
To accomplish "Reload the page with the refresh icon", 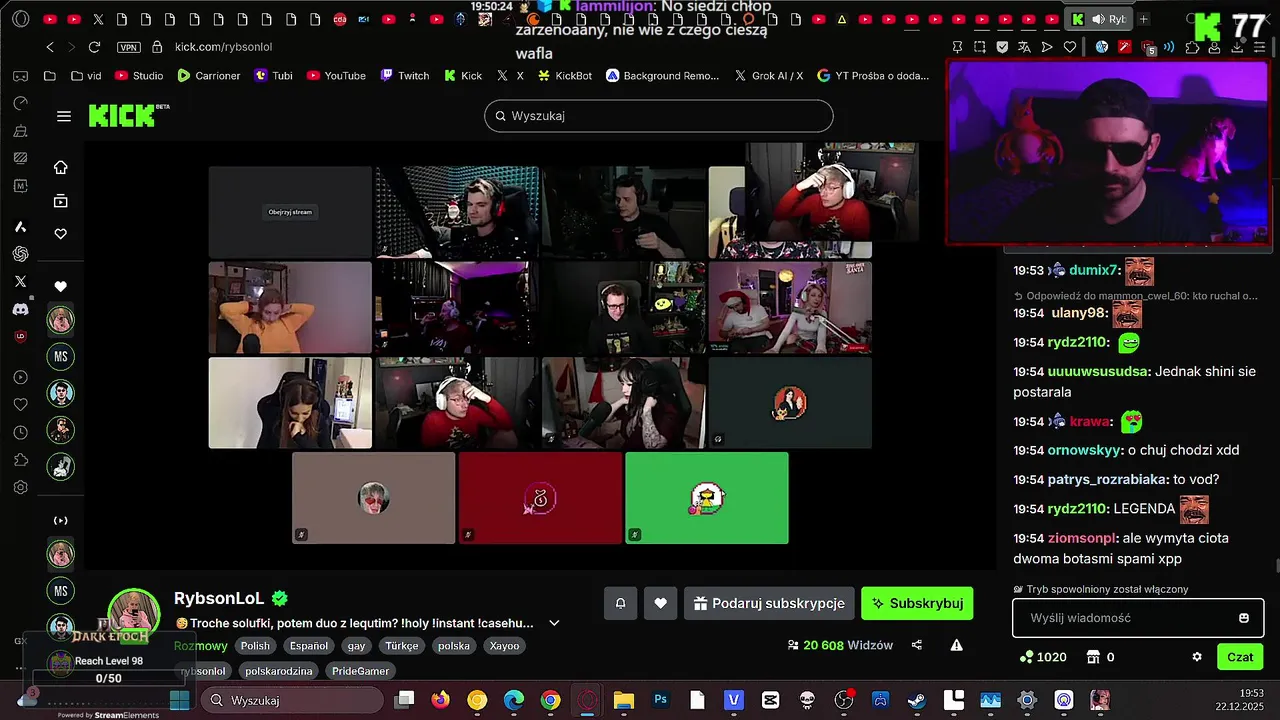I will (x=94, y=47).
